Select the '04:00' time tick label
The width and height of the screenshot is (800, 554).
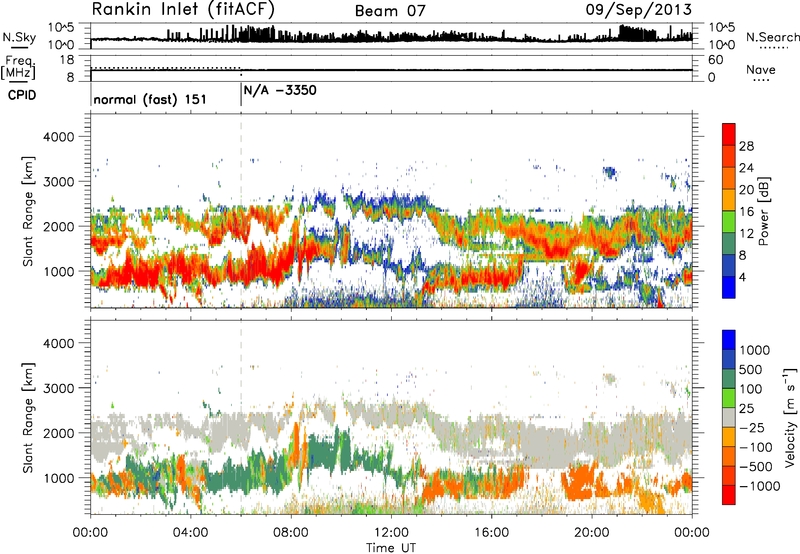[190, 533]
